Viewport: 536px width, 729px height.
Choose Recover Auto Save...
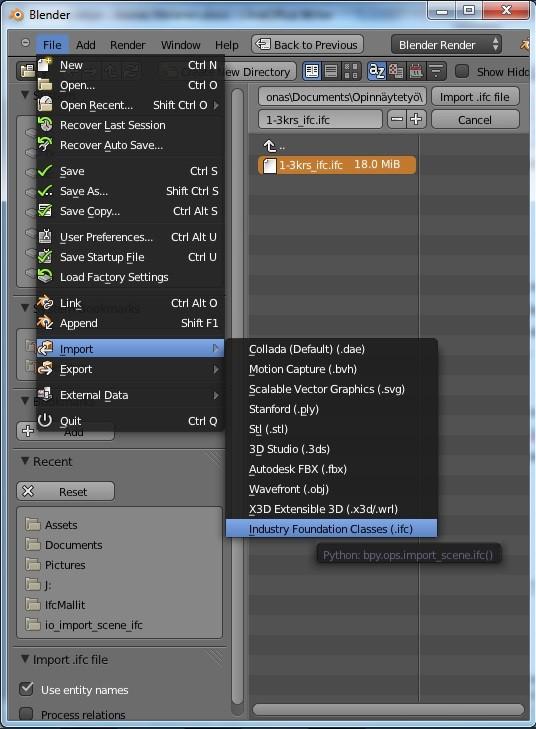[x=130, y=145]
